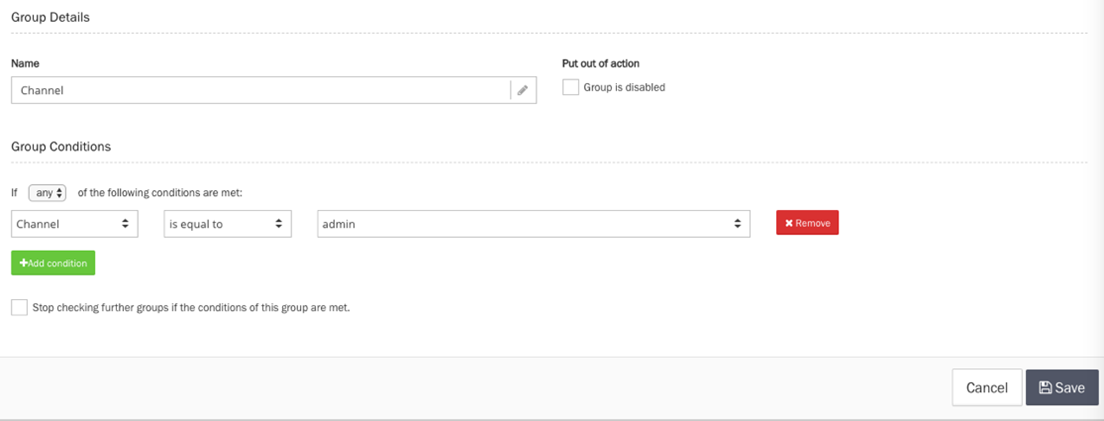This screenshot has width=1104, height=421.
Task: Click the X icon on the Remove button
Action: pos(789,223)
